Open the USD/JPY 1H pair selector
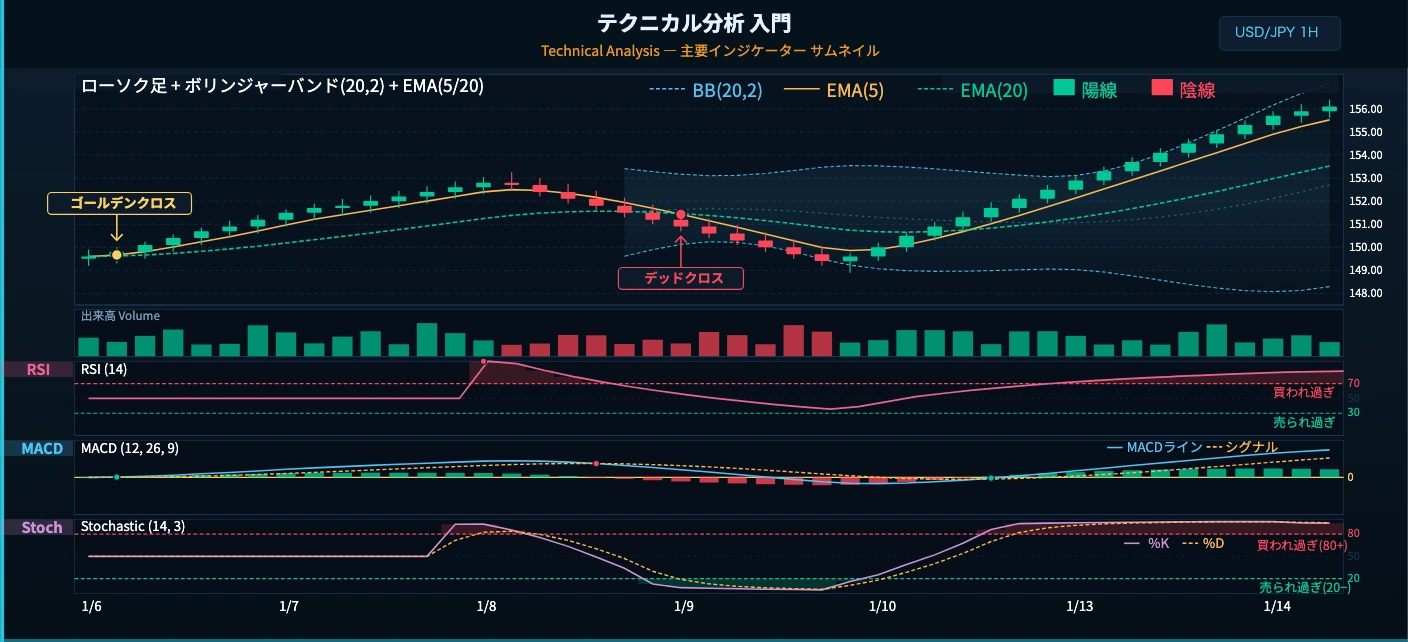 [x=1279, y=33]
